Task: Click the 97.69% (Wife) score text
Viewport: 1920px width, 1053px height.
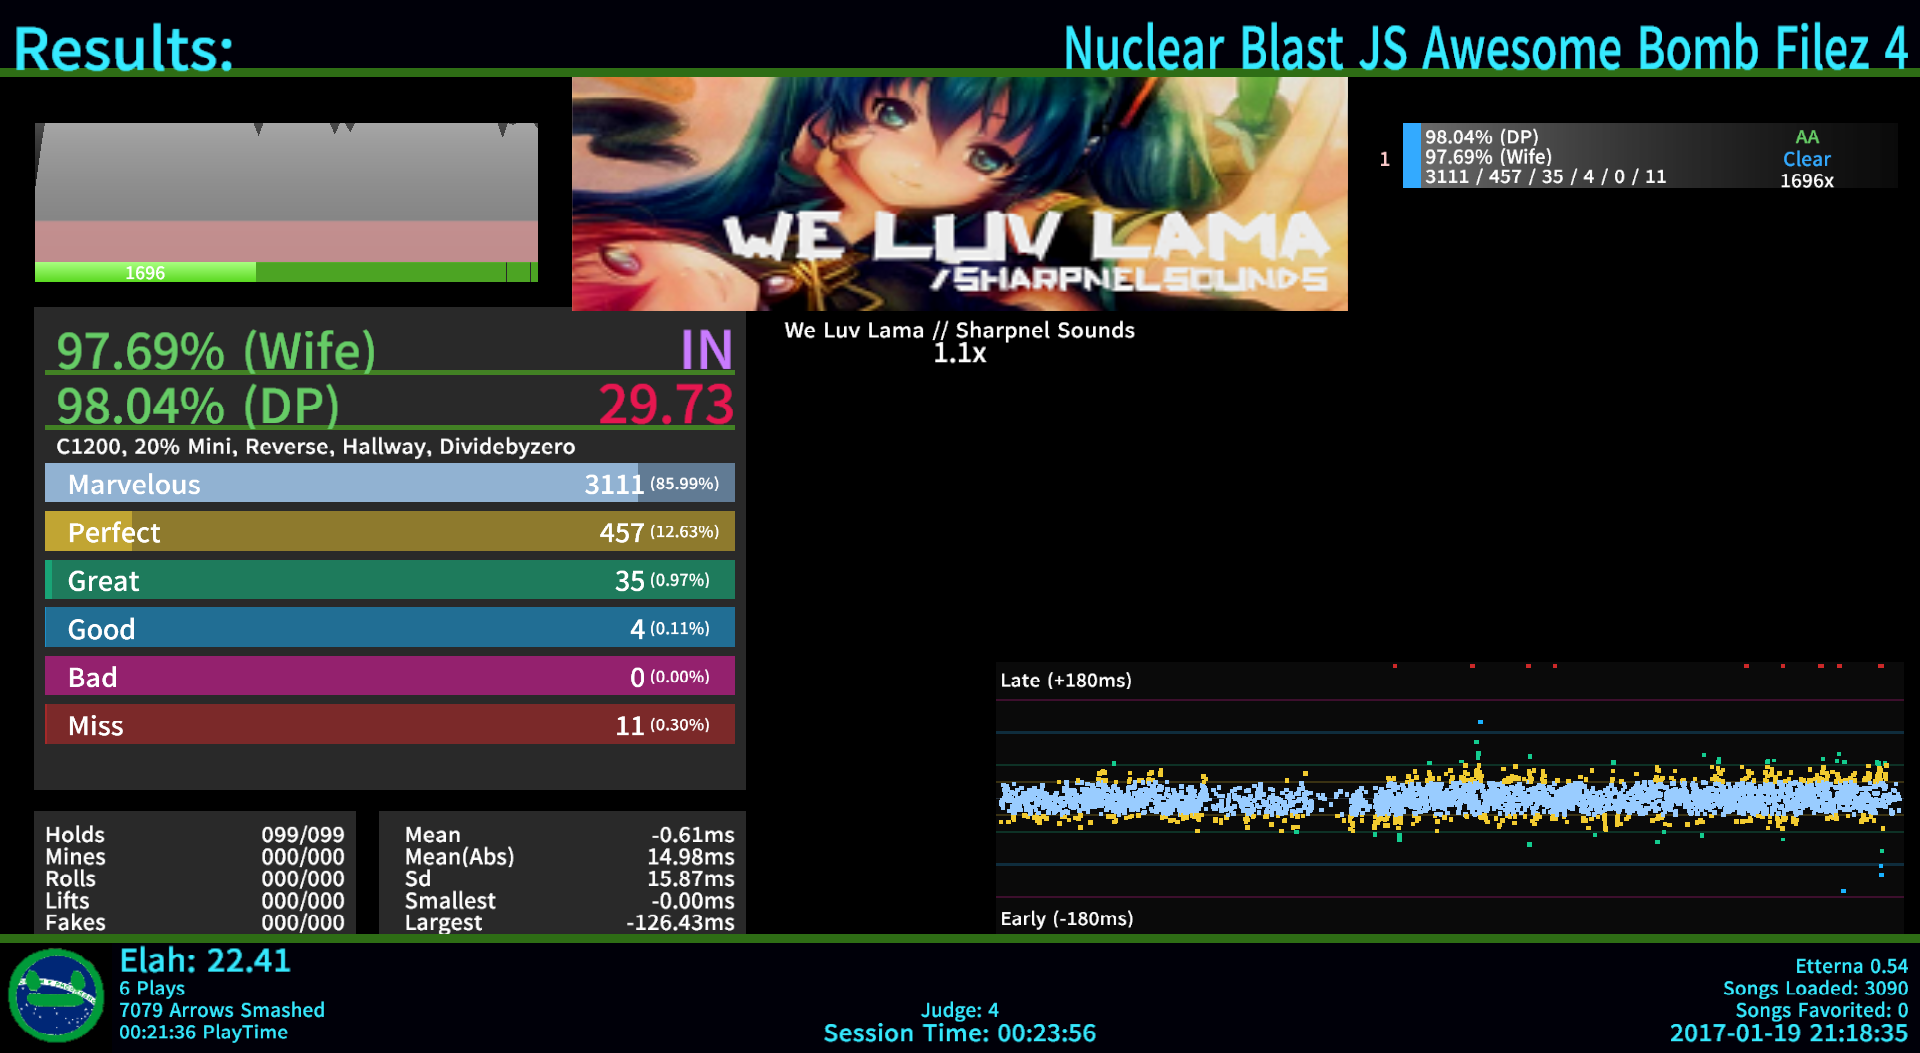Action: 216,350
